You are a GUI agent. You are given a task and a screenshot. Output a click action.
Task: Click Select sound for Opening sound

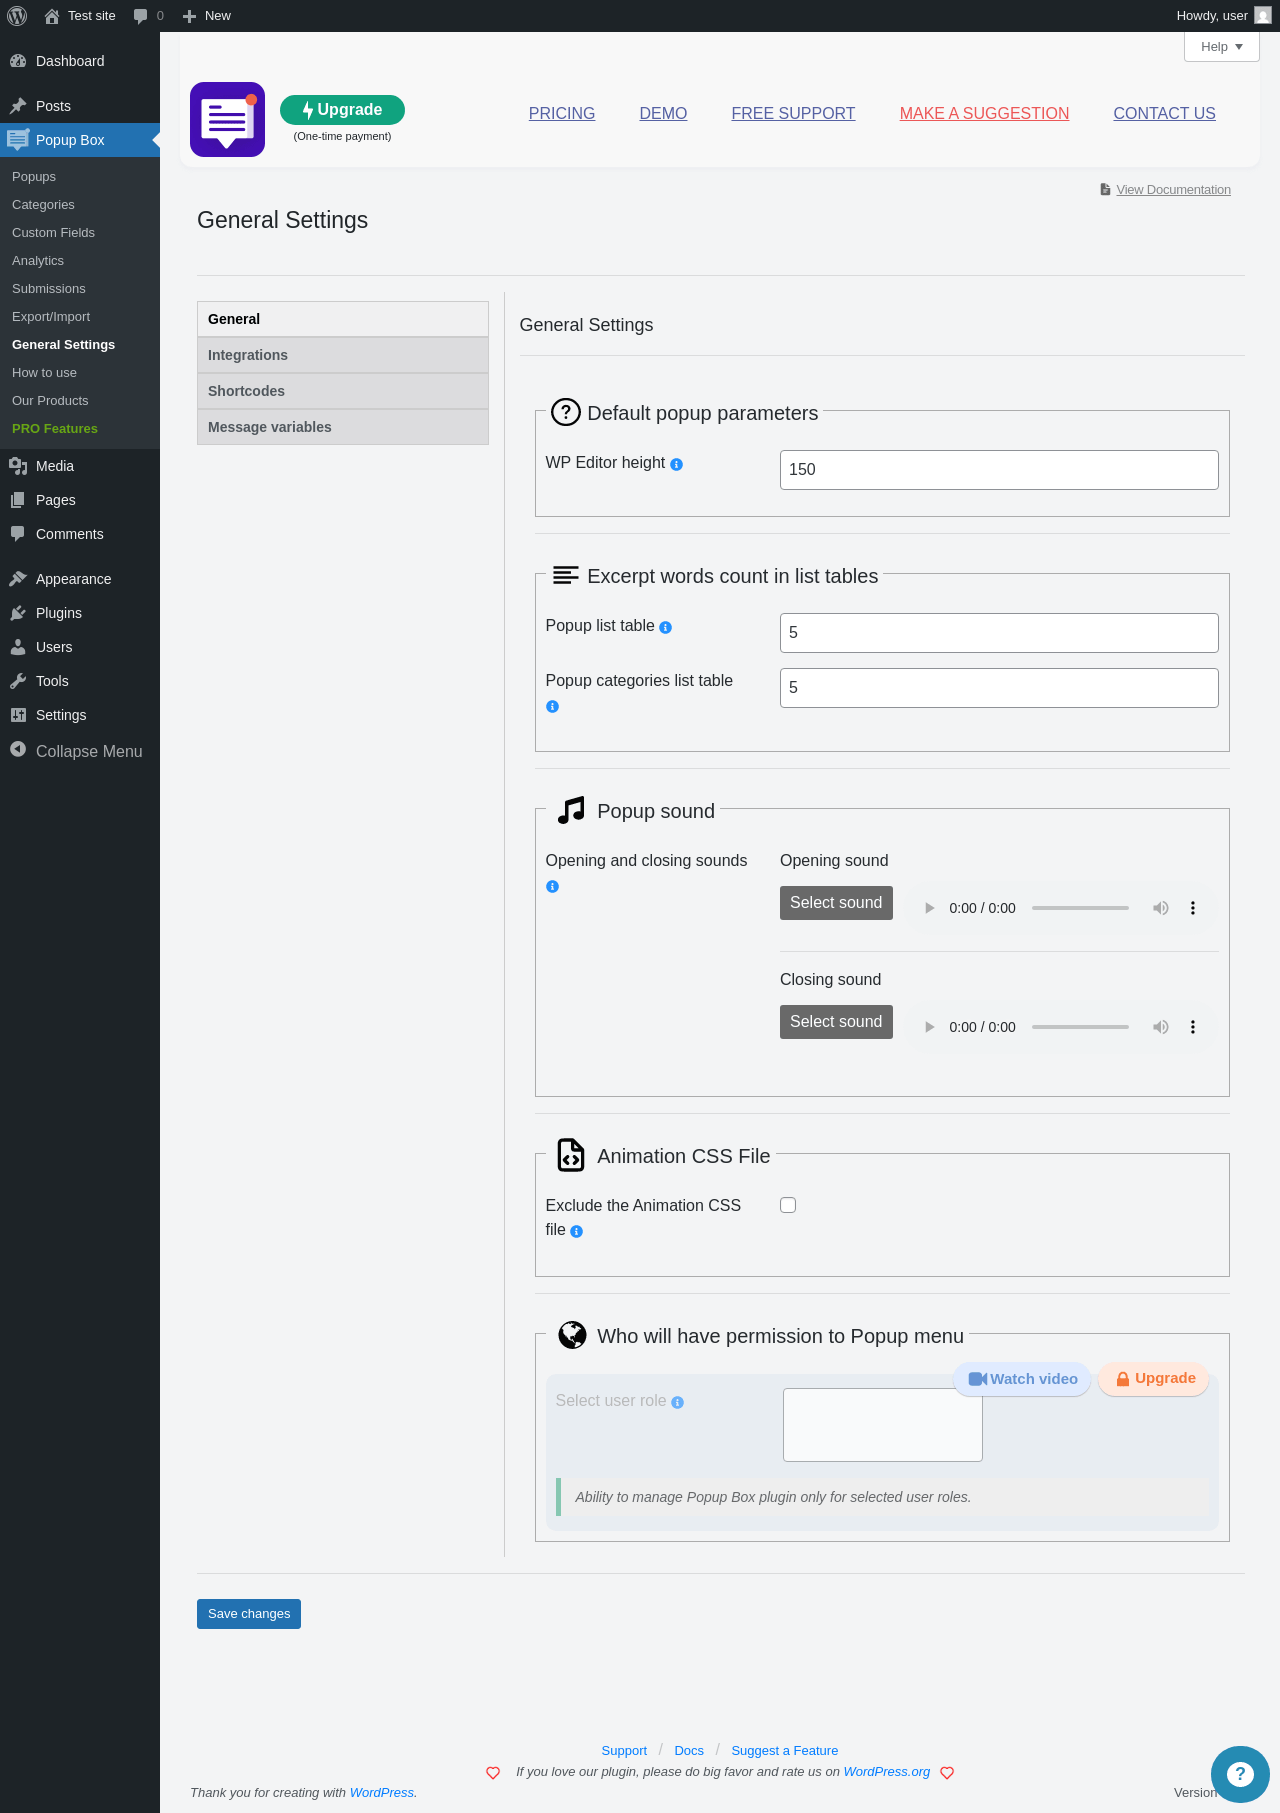tap(836, 903)
